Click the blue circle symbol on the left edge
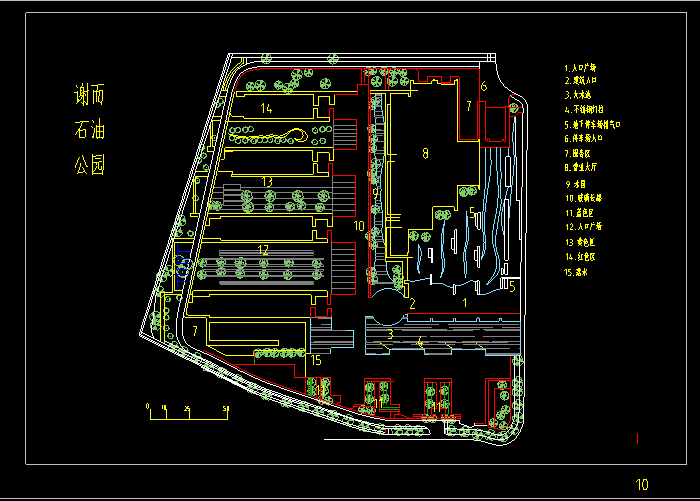Image resolution: width=700 pixels, height=501 pixels. 184,266
